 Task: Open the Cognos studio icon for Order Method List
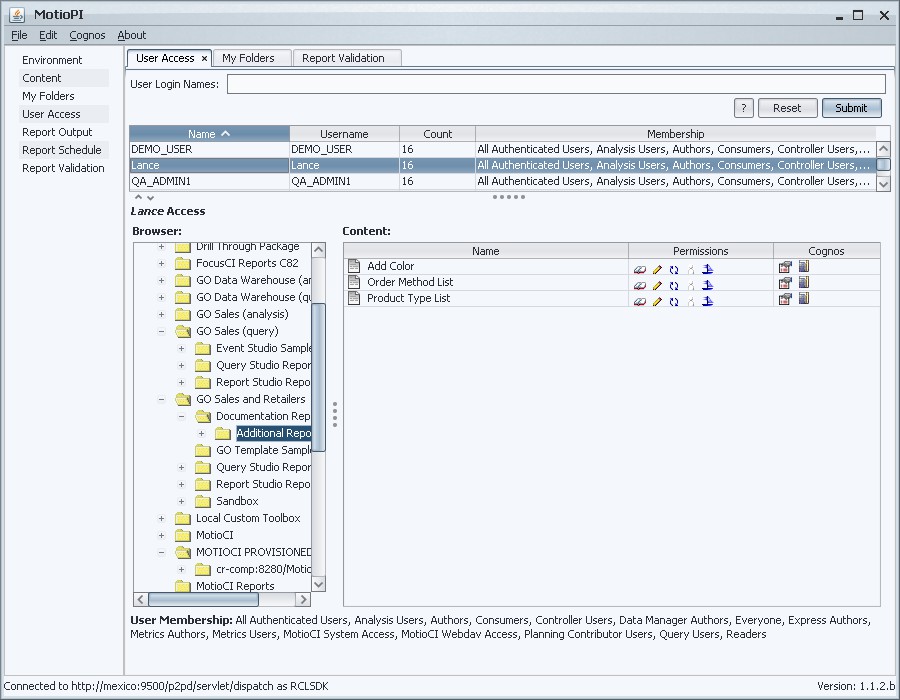coord(804,282)
